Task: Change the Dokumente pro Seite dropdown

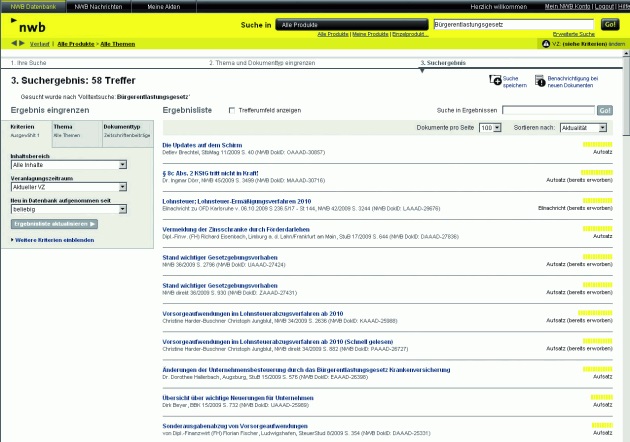Action: click(490, 128)
